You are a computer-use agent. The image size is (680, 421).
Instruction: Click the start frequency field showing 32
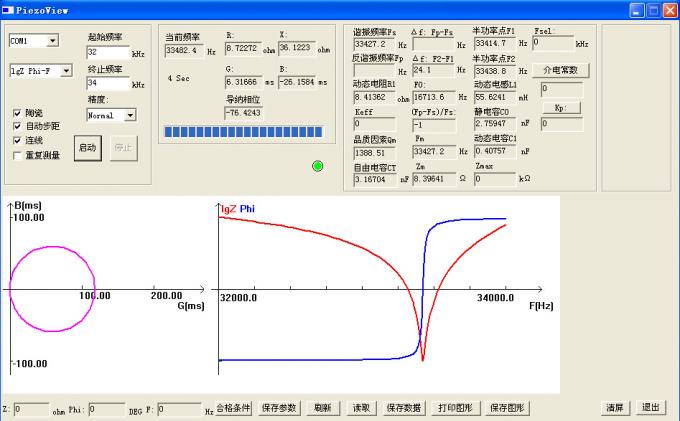point(108,52)
